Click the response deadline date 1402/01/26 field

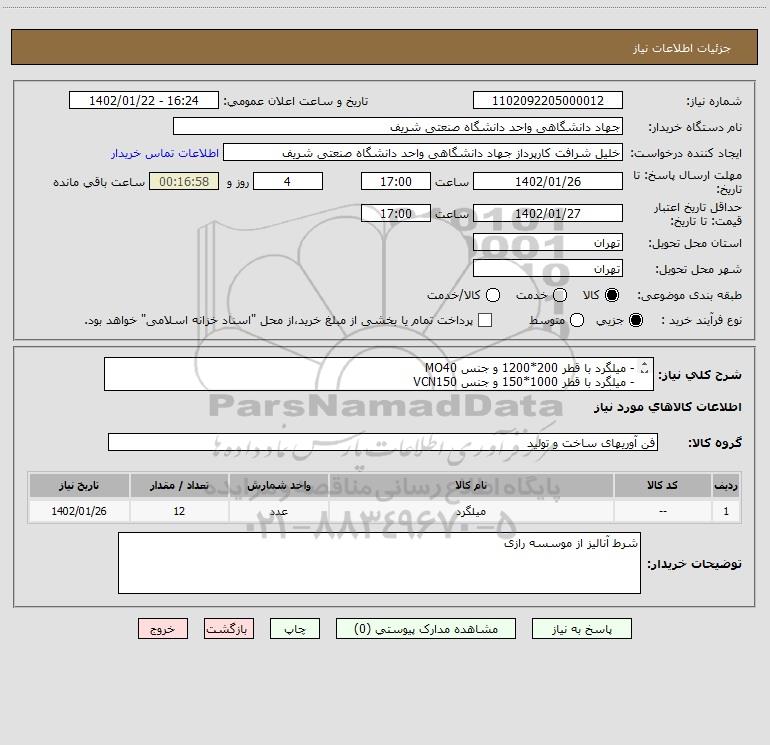548,181
